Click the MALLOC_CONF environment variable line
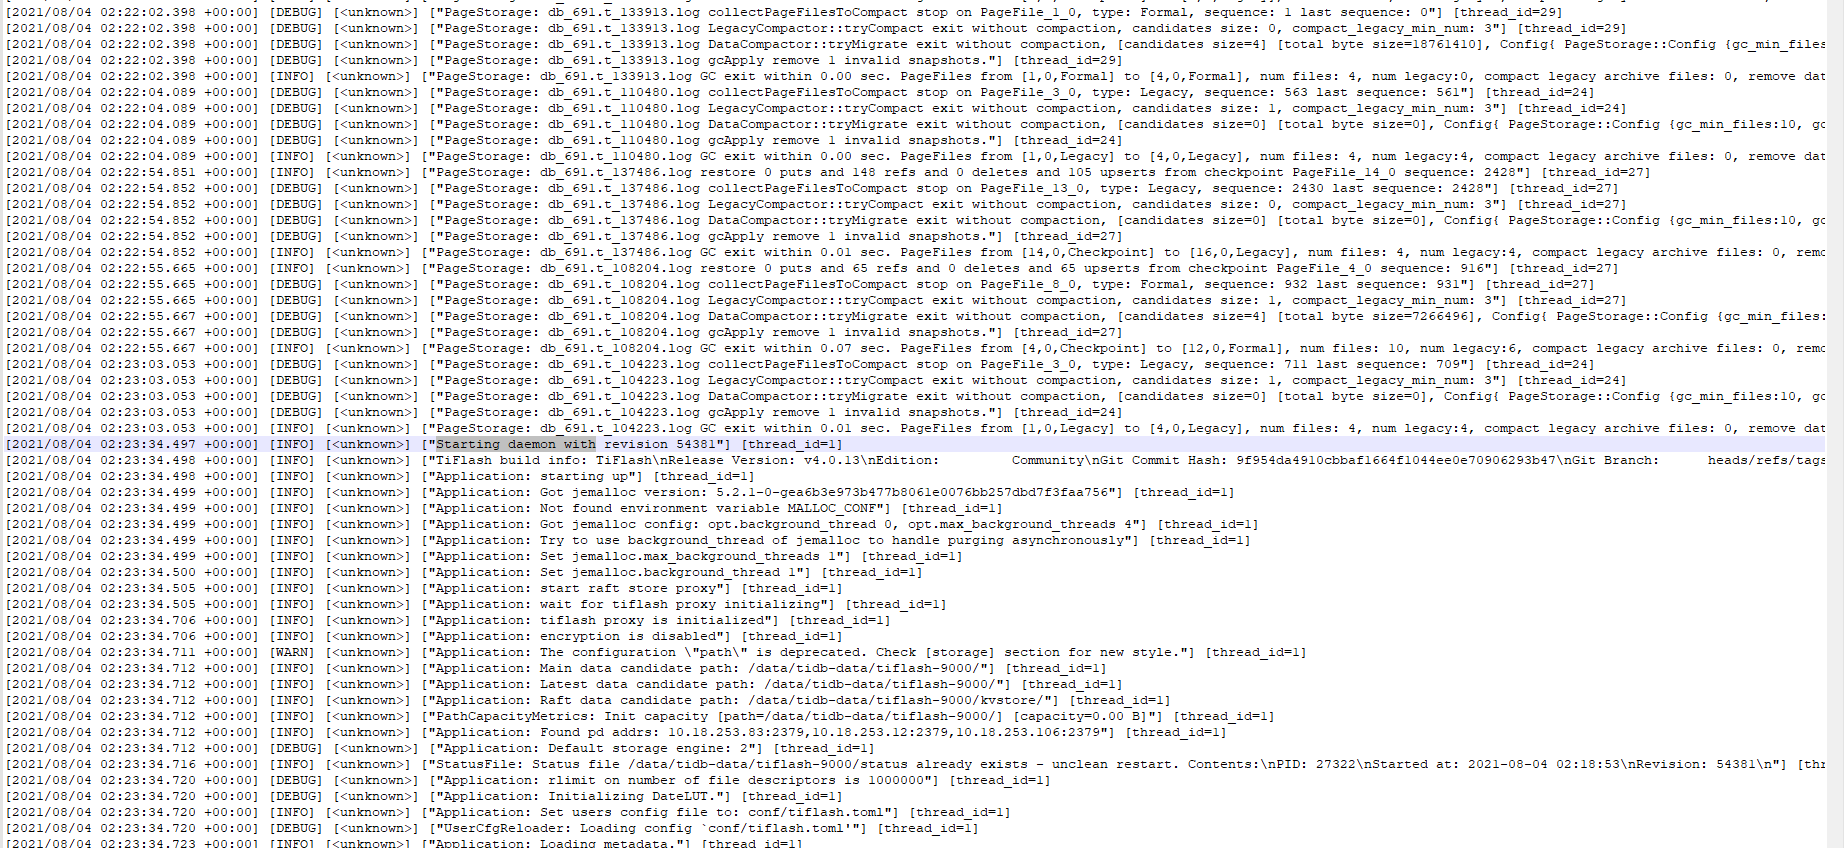 tap(504, 508)
